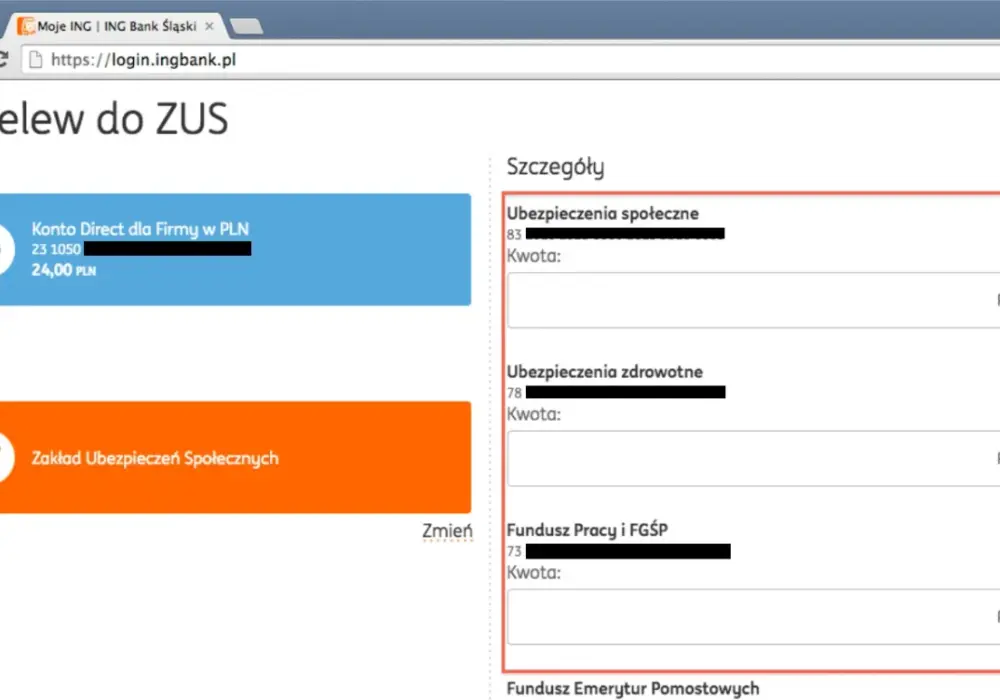Close the Moje ING browser tab
This screenshot has width=1000, height=700.
coord(209,27)
